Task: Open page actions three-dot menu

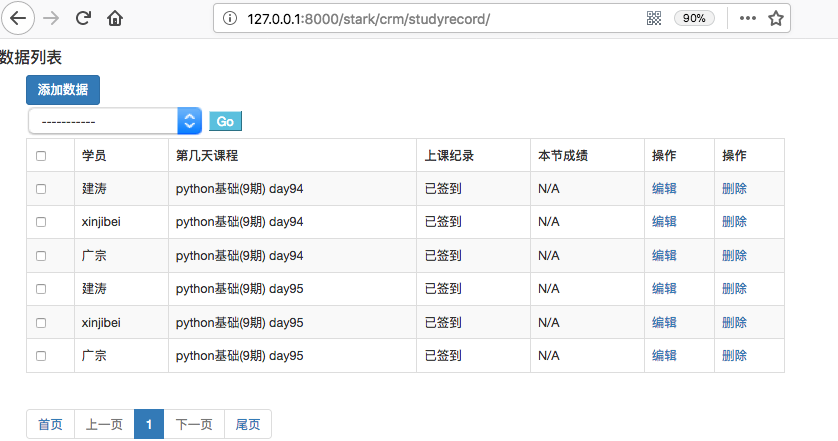Action: pyautogui.click(x=747, y=18)
